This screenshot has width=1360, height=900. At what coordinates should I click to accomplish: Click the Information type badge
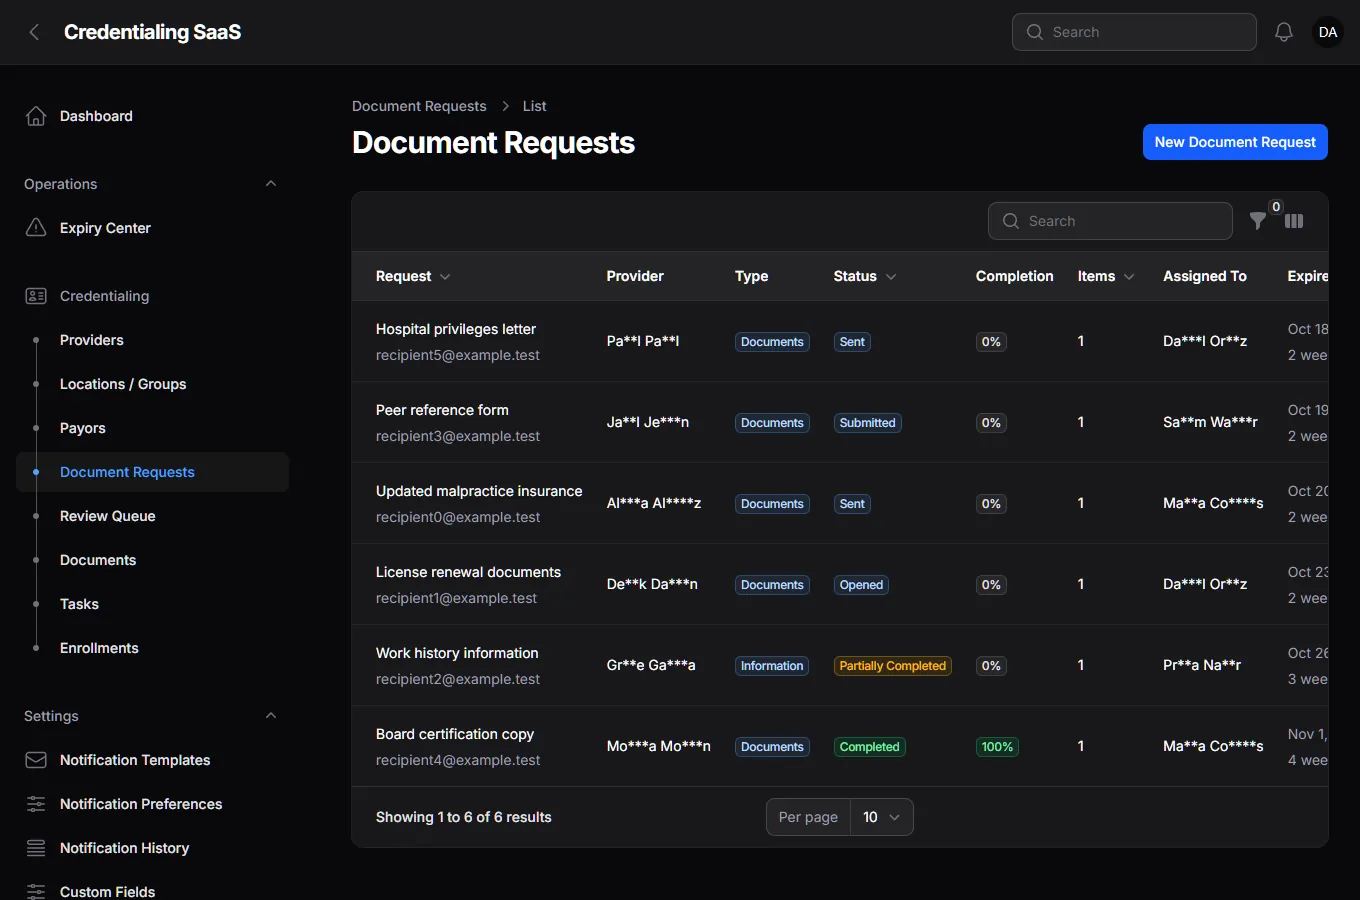772,666
